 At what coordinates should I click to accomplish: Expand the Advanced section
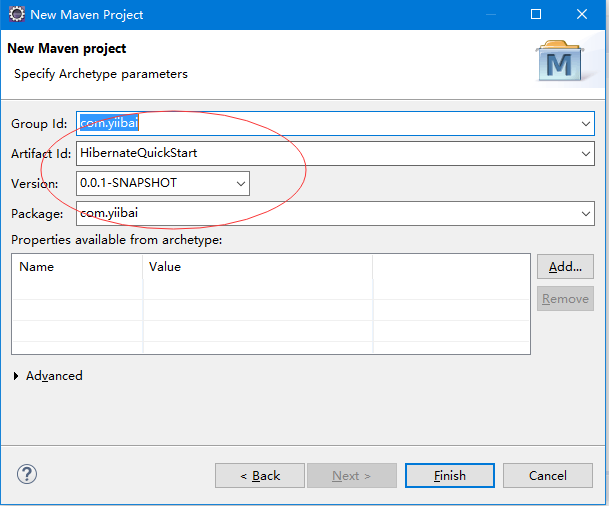(17, 376)
